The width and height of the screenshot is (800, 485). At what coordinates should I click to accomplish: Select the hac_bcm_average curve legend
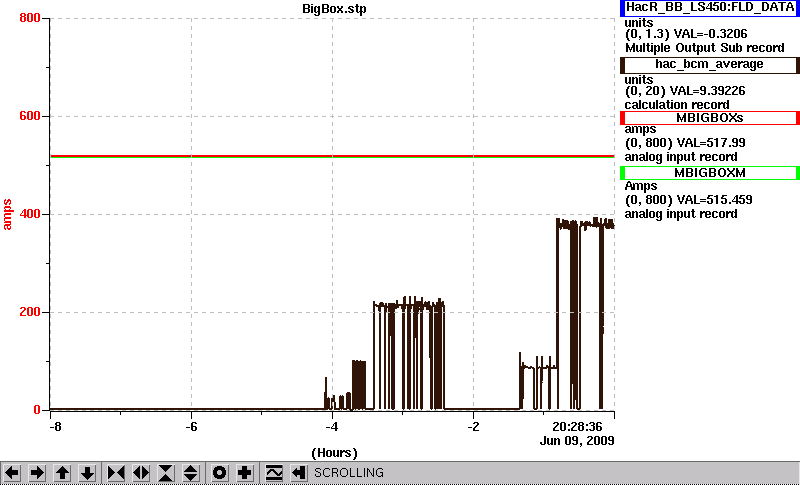tap(710, 65)
